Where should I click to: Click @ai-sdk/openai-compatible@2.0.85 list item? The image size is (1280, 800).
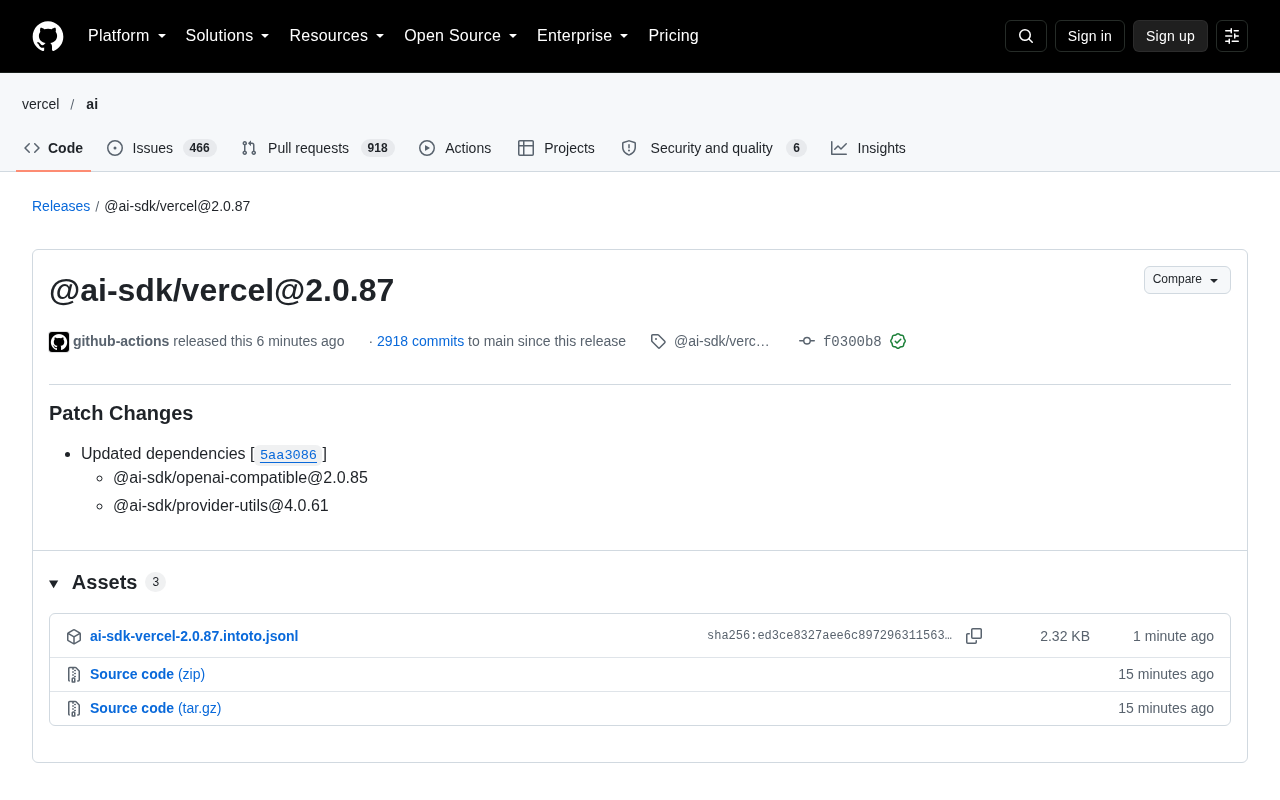click(x=240, y=478)
